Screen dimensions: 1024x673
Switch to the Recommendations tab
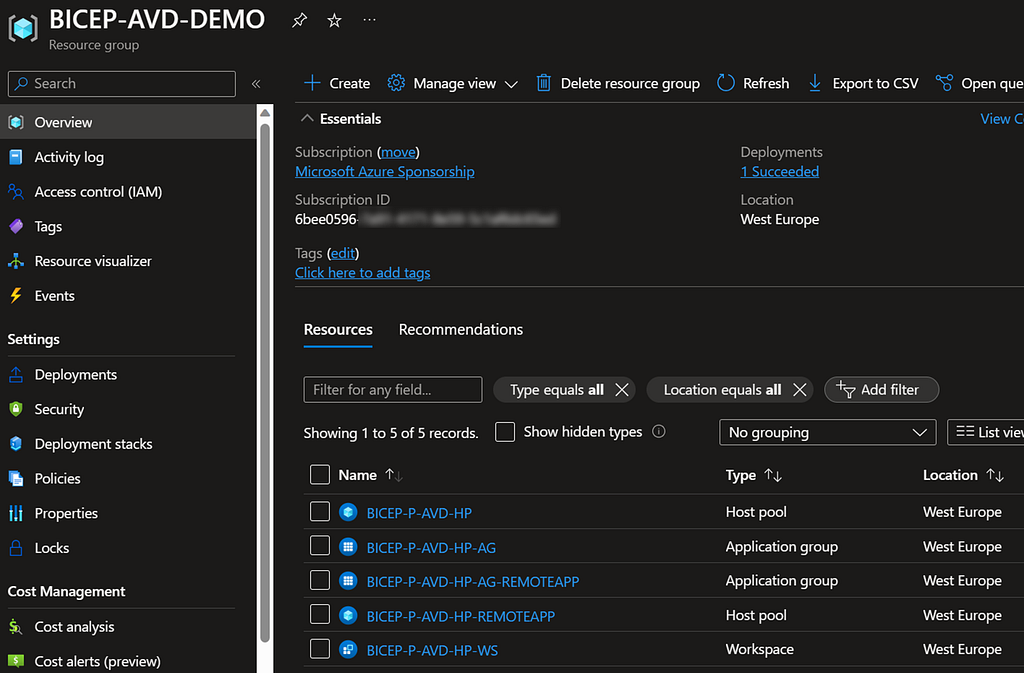(x=460, y=330)
